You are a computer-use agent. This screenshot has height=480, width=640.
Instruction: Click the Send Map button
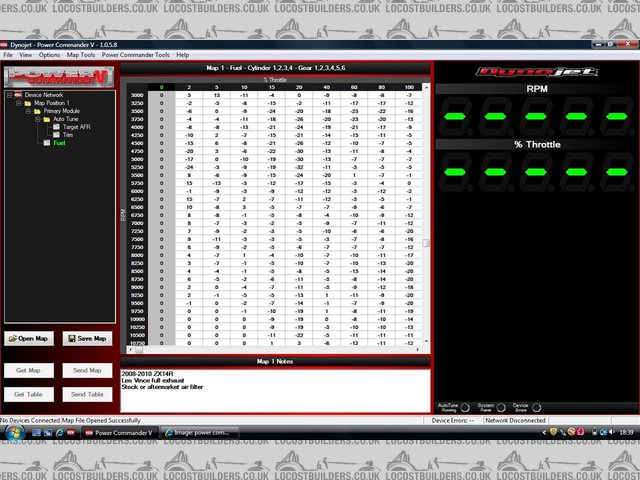(x=87, y=370)
